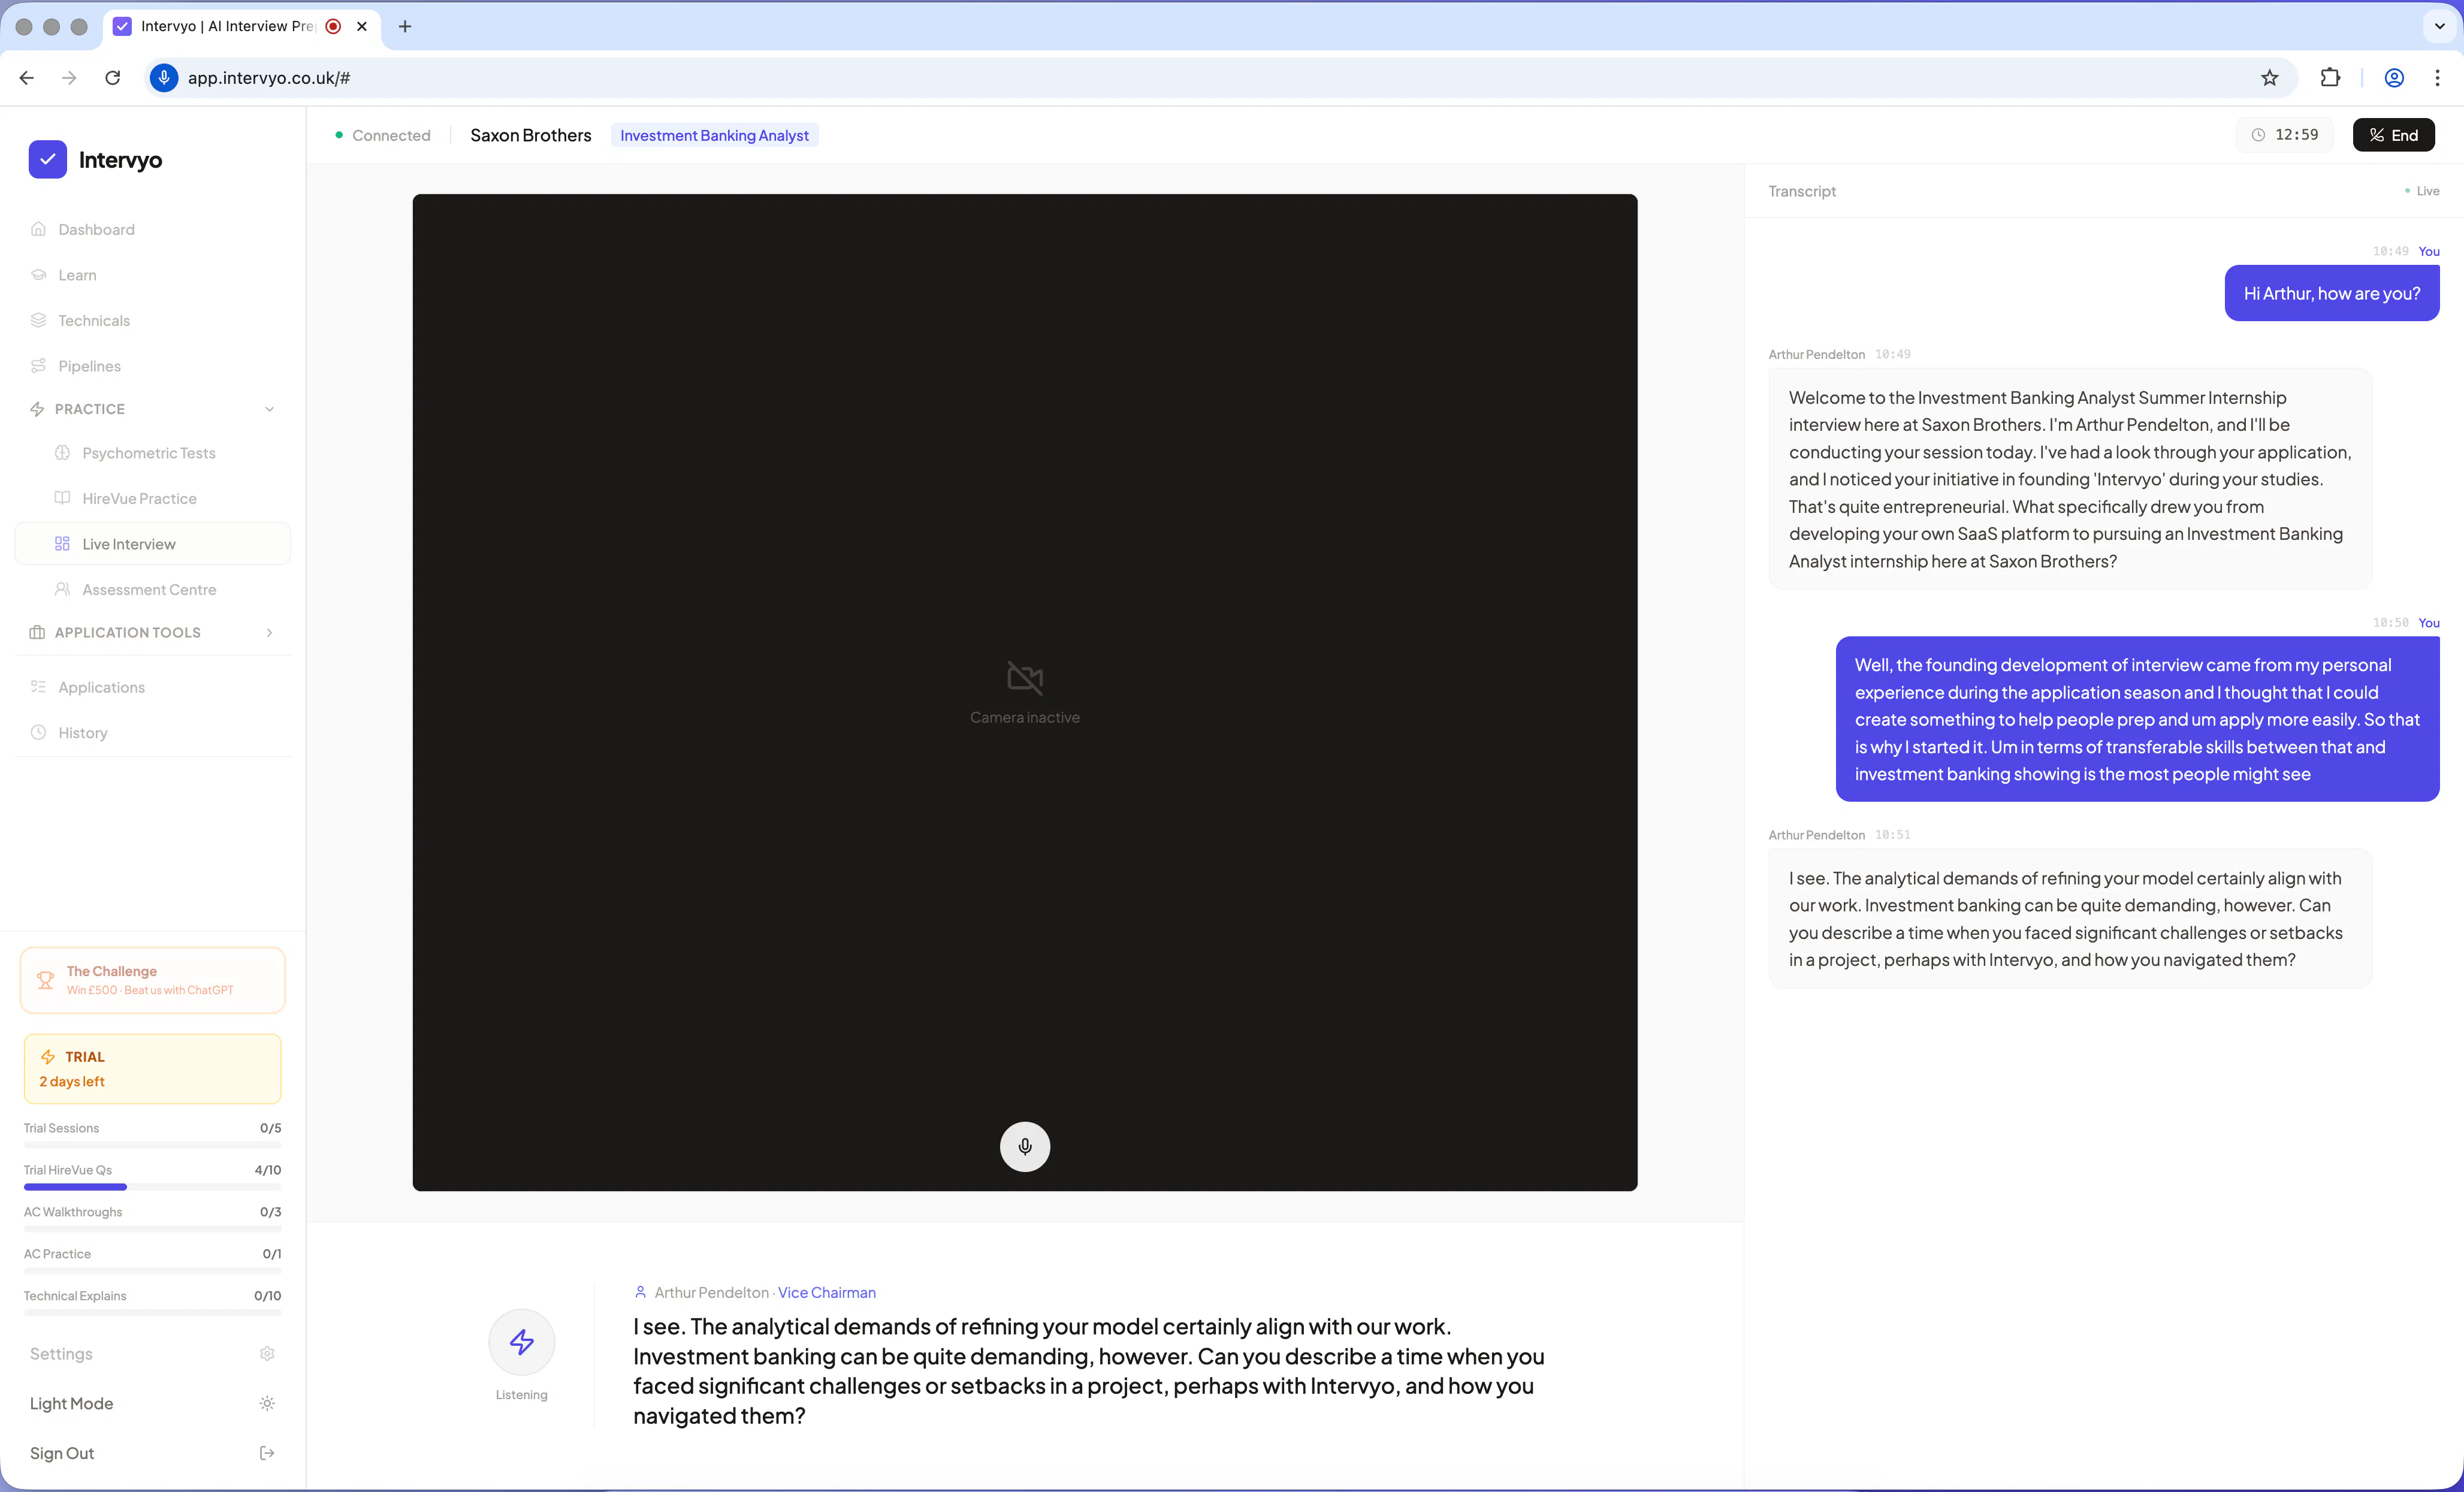Toggle Light Mode sun icon
The height and width of the screenshot is (1492, 2464).
[267, 1404]
